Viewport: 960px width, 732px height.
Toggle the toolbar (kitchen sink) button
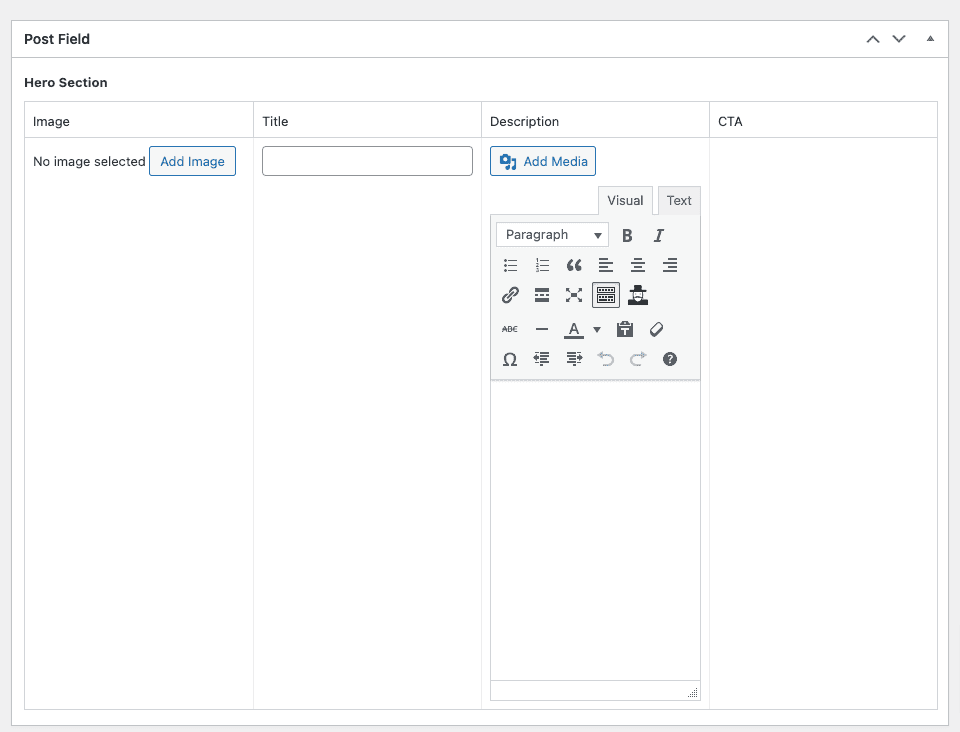pos(606,295)
